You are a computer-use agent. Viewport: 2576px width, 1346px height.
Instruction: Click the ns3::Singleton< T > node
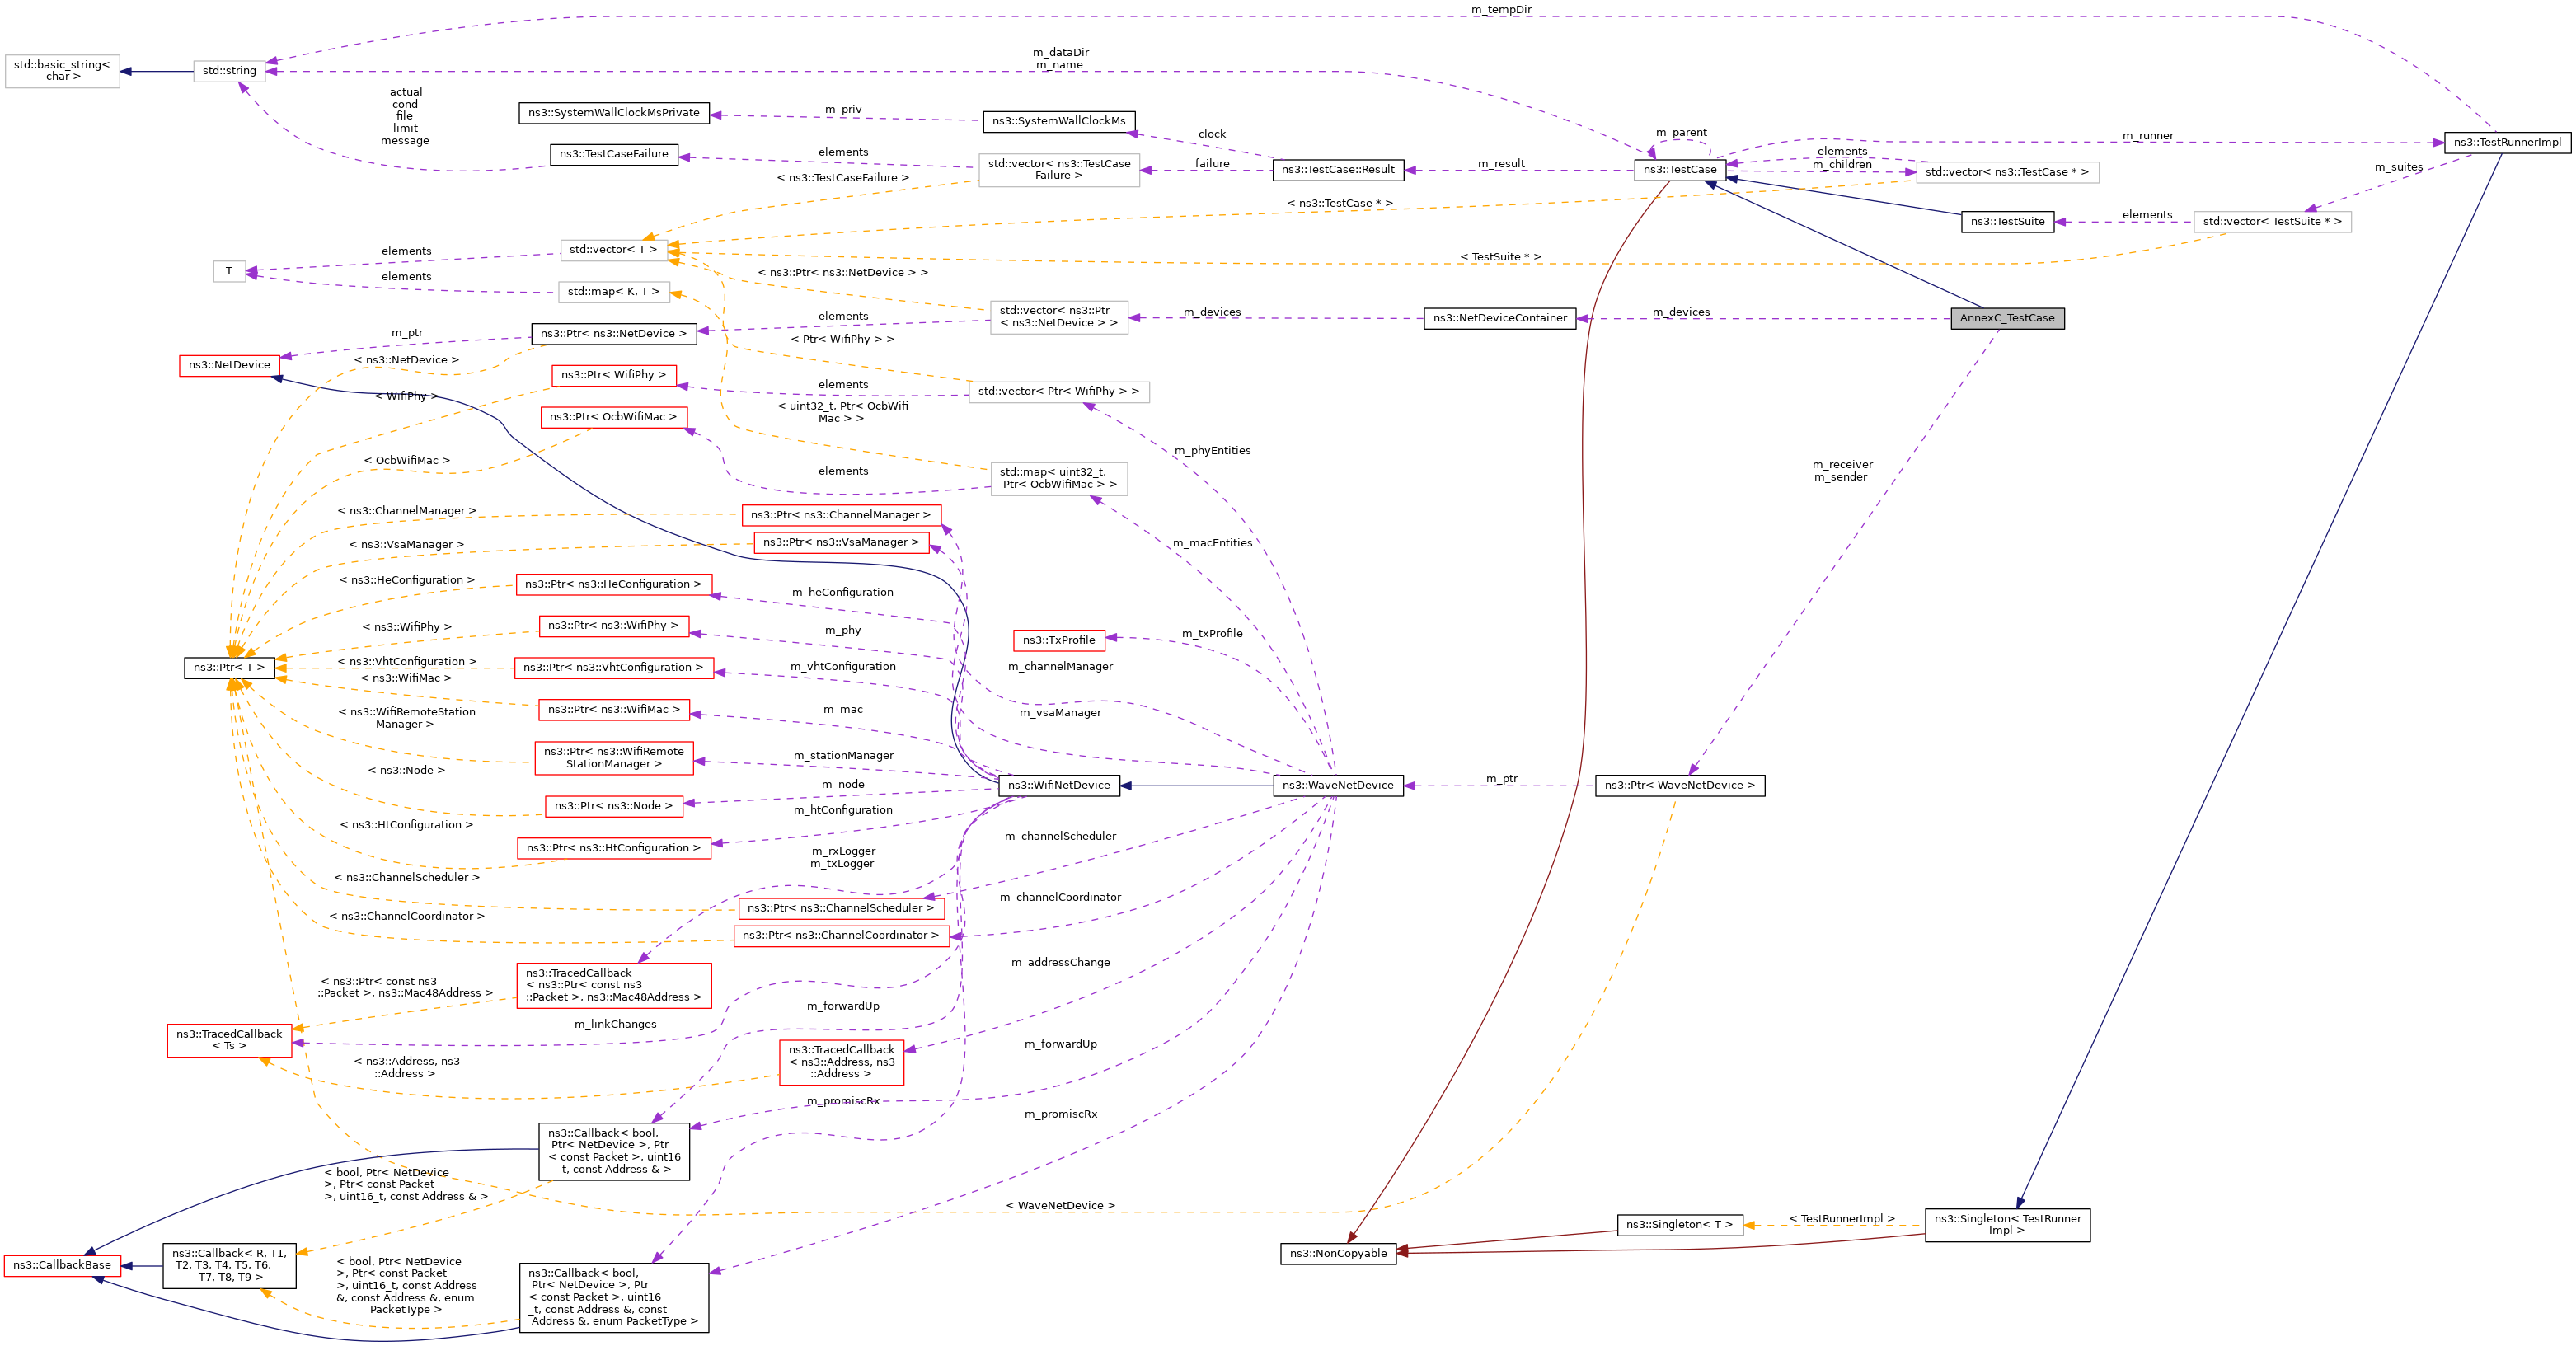point(1679,1225)
